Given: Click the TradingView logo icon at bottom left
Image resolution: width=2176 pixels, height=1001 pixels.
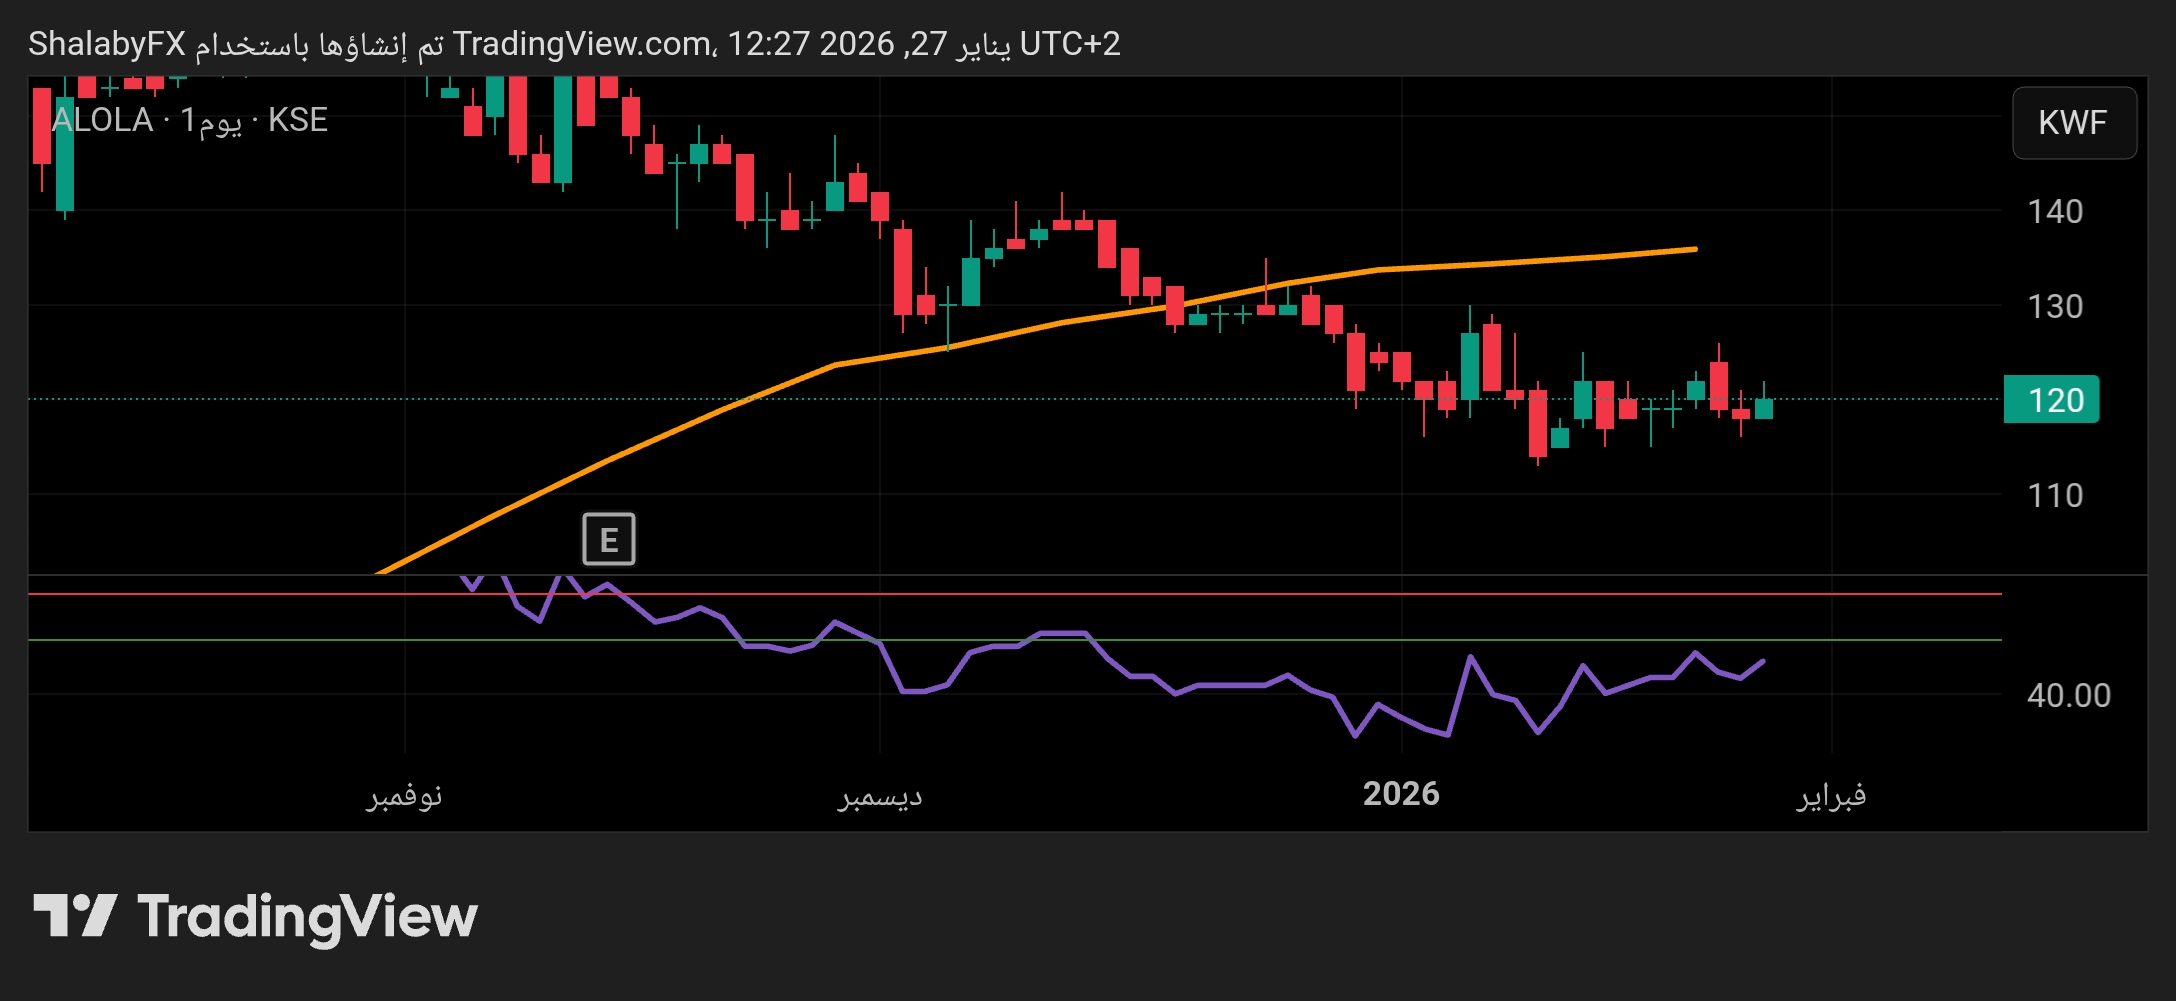Looking at the screenshot, I should coord(75,915).
